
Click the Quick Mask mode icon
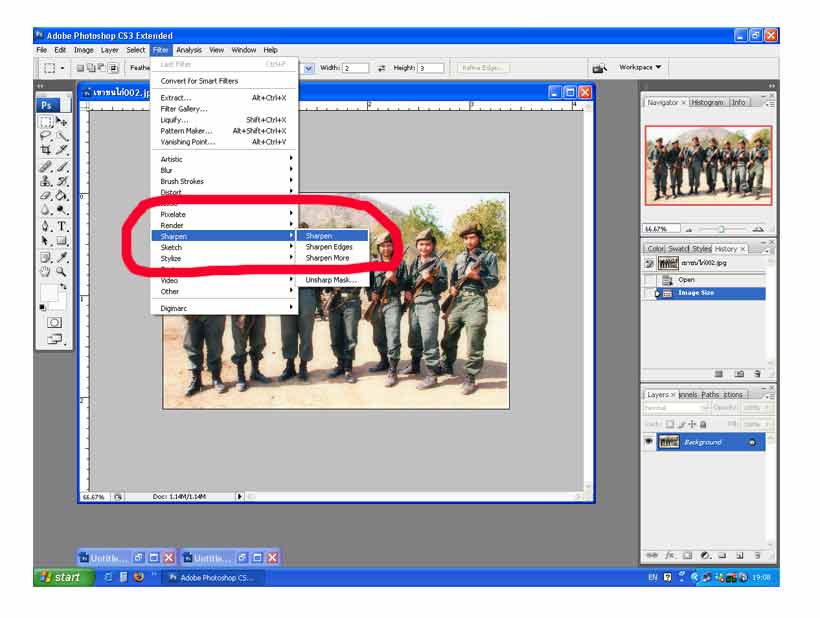click(54, 322)
